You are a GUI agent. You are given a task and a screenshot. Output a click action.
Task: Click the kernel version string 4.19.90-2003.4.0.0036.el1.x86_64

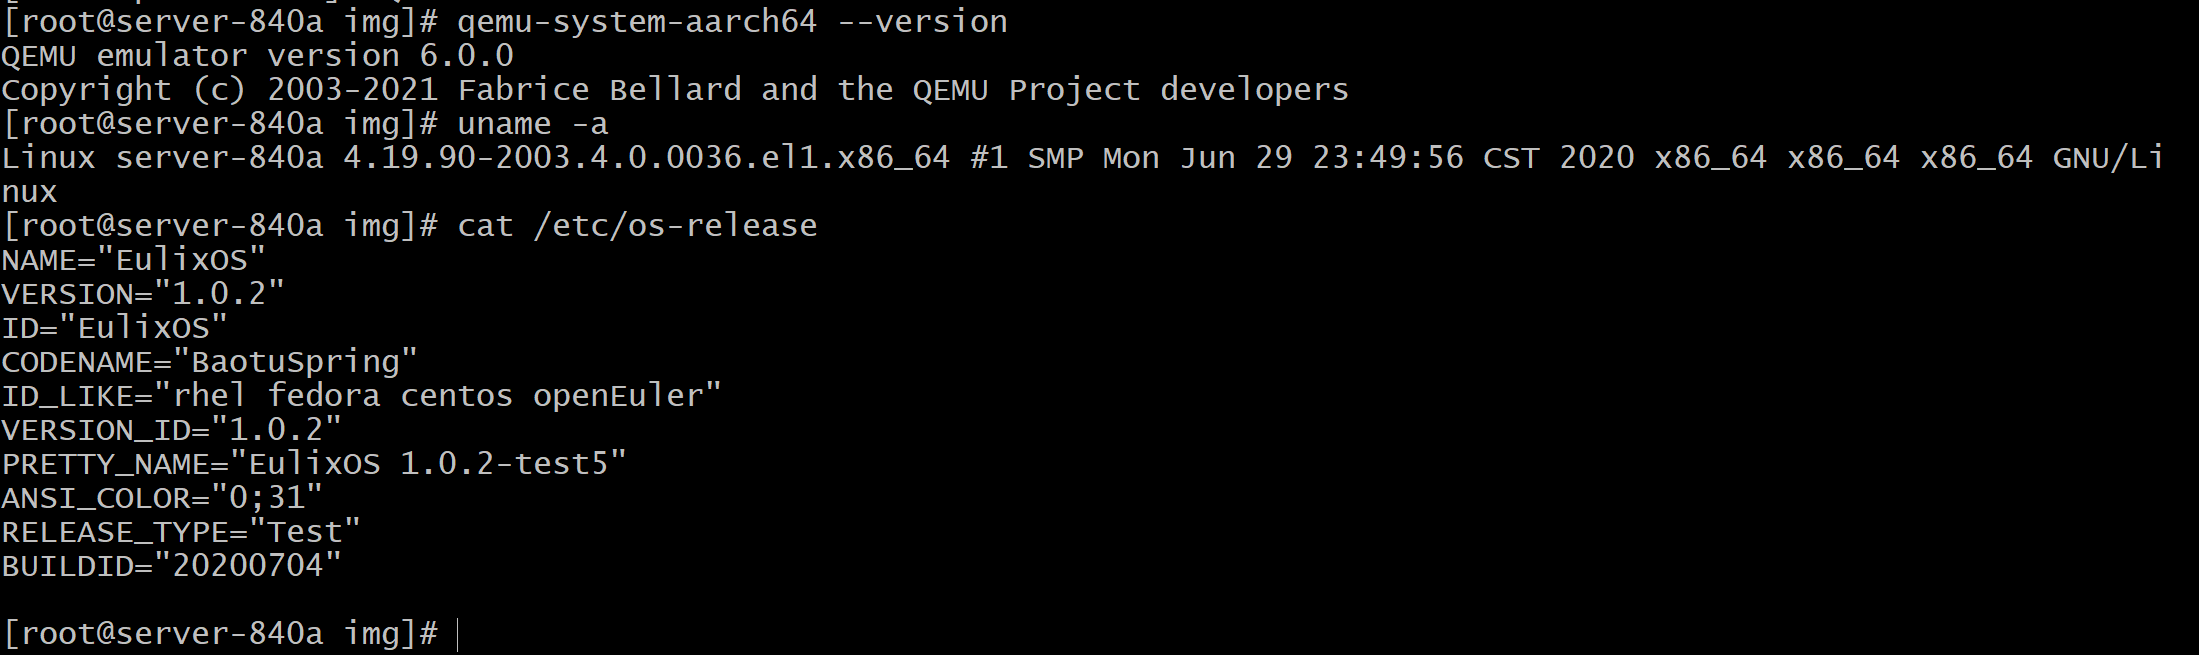pyautogui.click(x=645, y=158)
